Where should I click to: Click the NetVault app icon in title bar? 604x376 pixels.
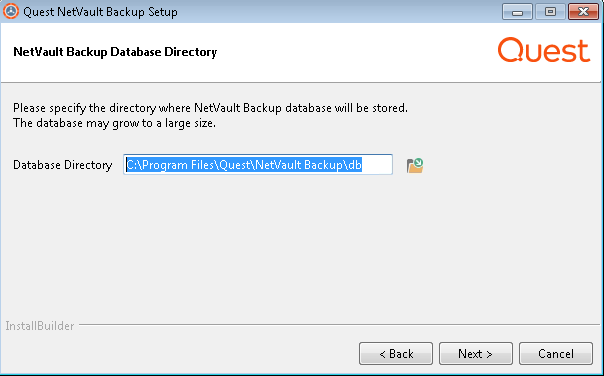coord(10,11)
